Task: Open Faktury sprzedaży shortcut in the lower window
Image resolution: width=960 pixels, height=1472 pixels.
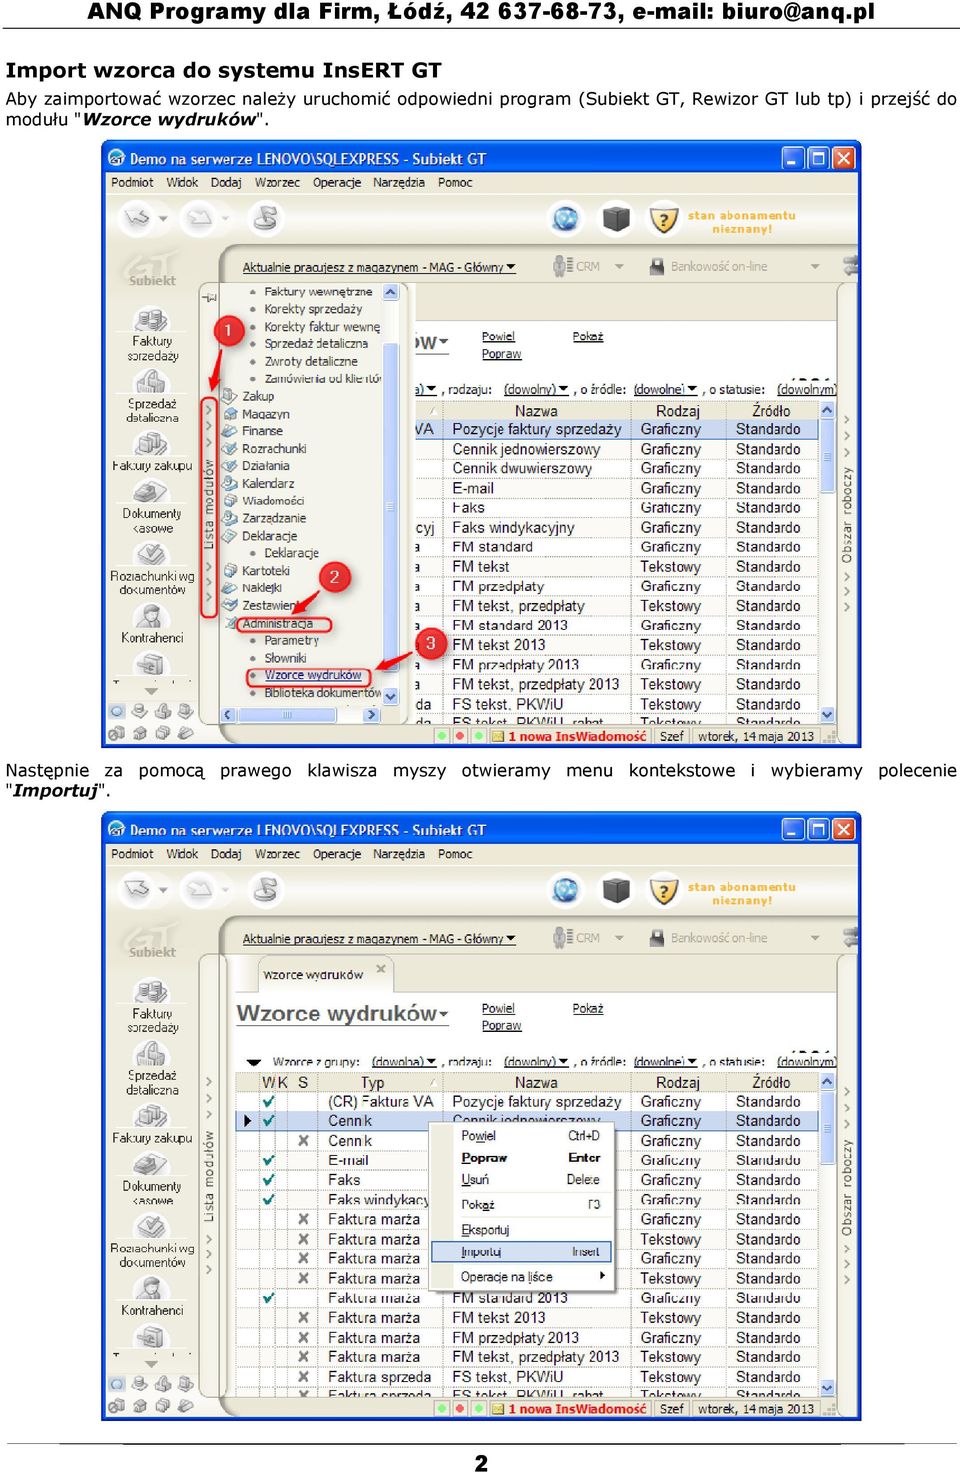Action: 152,1008
